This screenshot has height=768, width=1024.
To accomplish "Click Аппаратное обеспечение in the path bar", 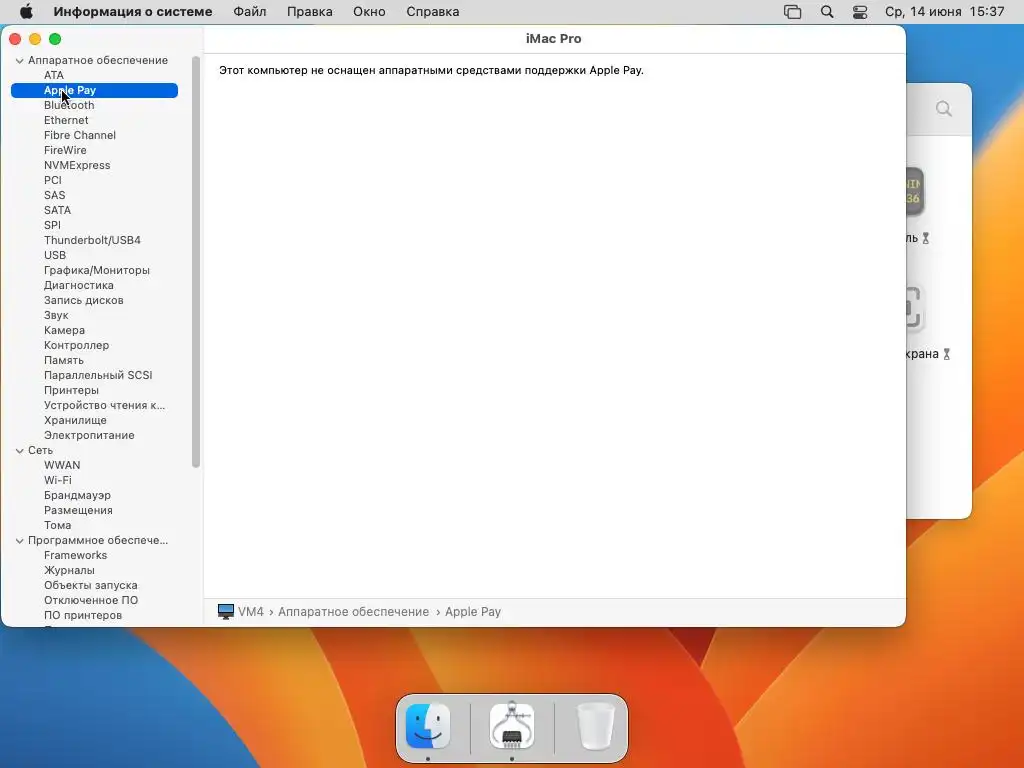I will (x=353, y=612).
